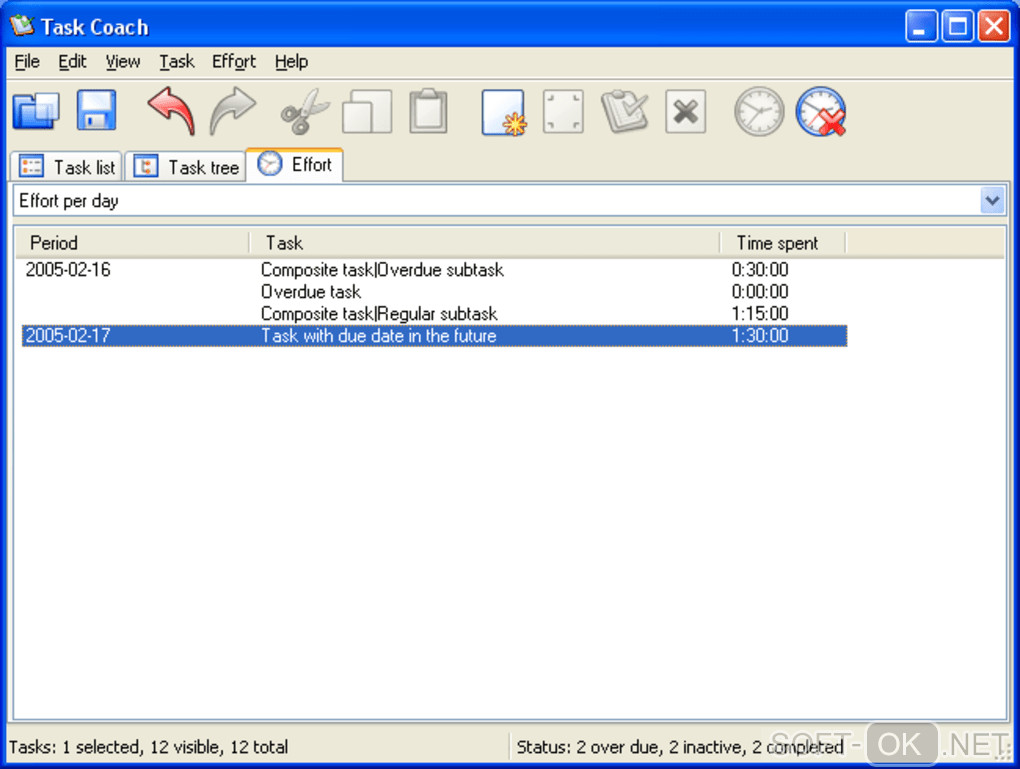Open the Help menu

tap(291, 62)
